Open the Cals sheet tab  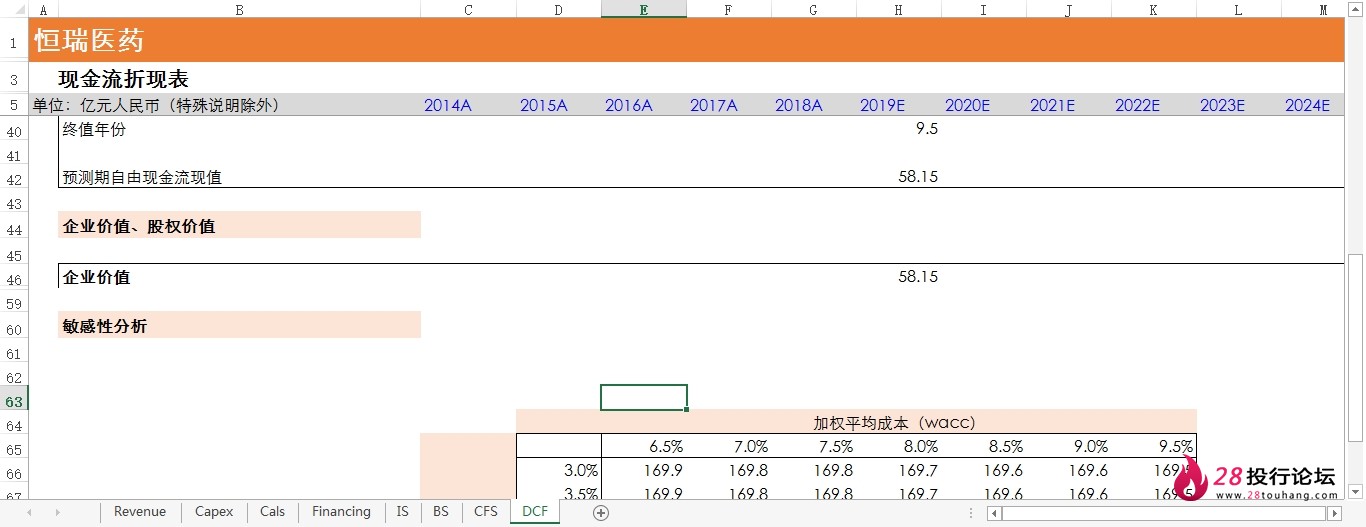pyautogui.click(x=272, y=512)
